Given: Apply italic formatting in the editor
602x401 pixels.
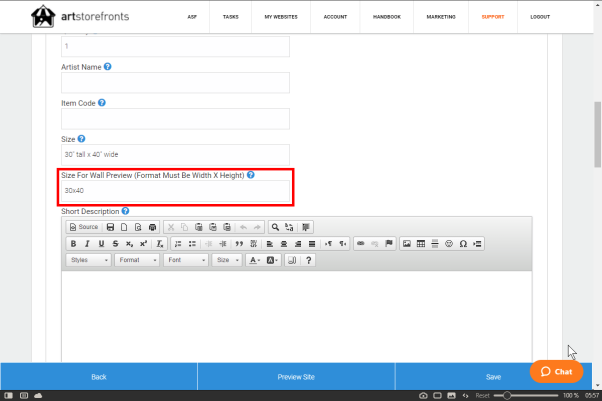Looking at the screenshot, I should point(87,243).
